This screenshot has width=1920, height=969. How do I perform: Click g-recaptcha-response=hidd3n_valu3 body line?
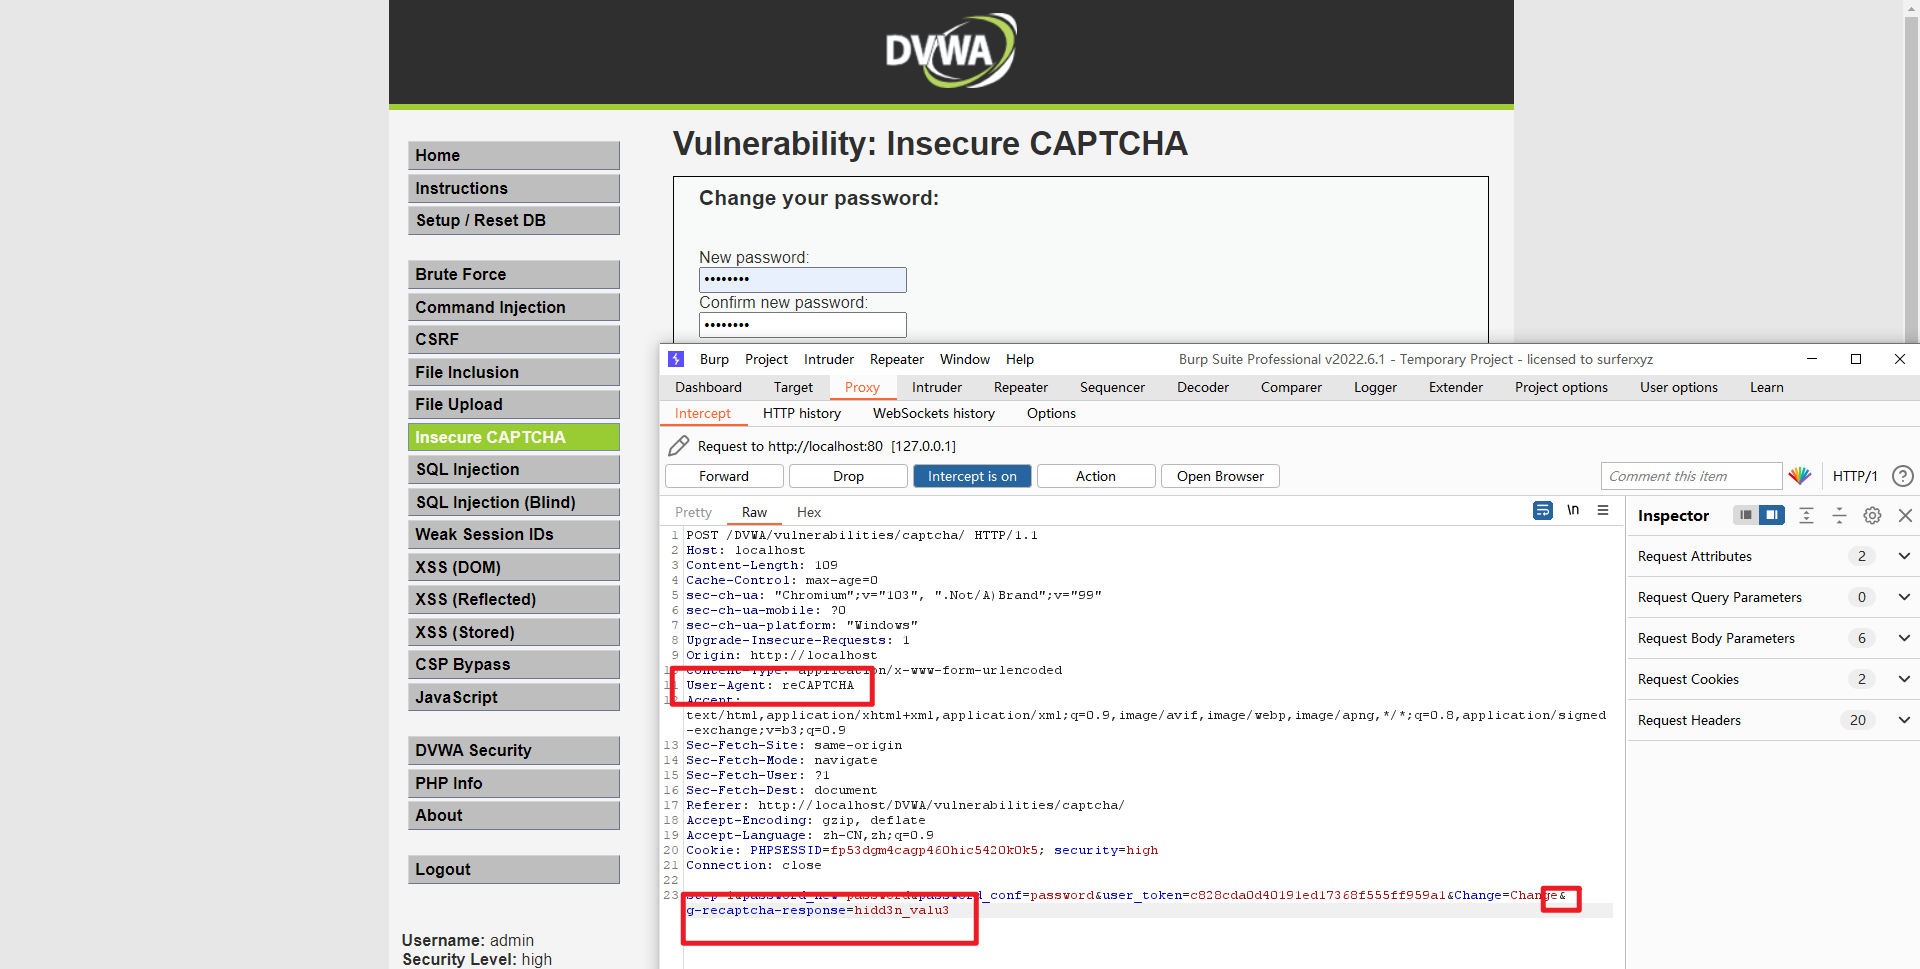817,910
